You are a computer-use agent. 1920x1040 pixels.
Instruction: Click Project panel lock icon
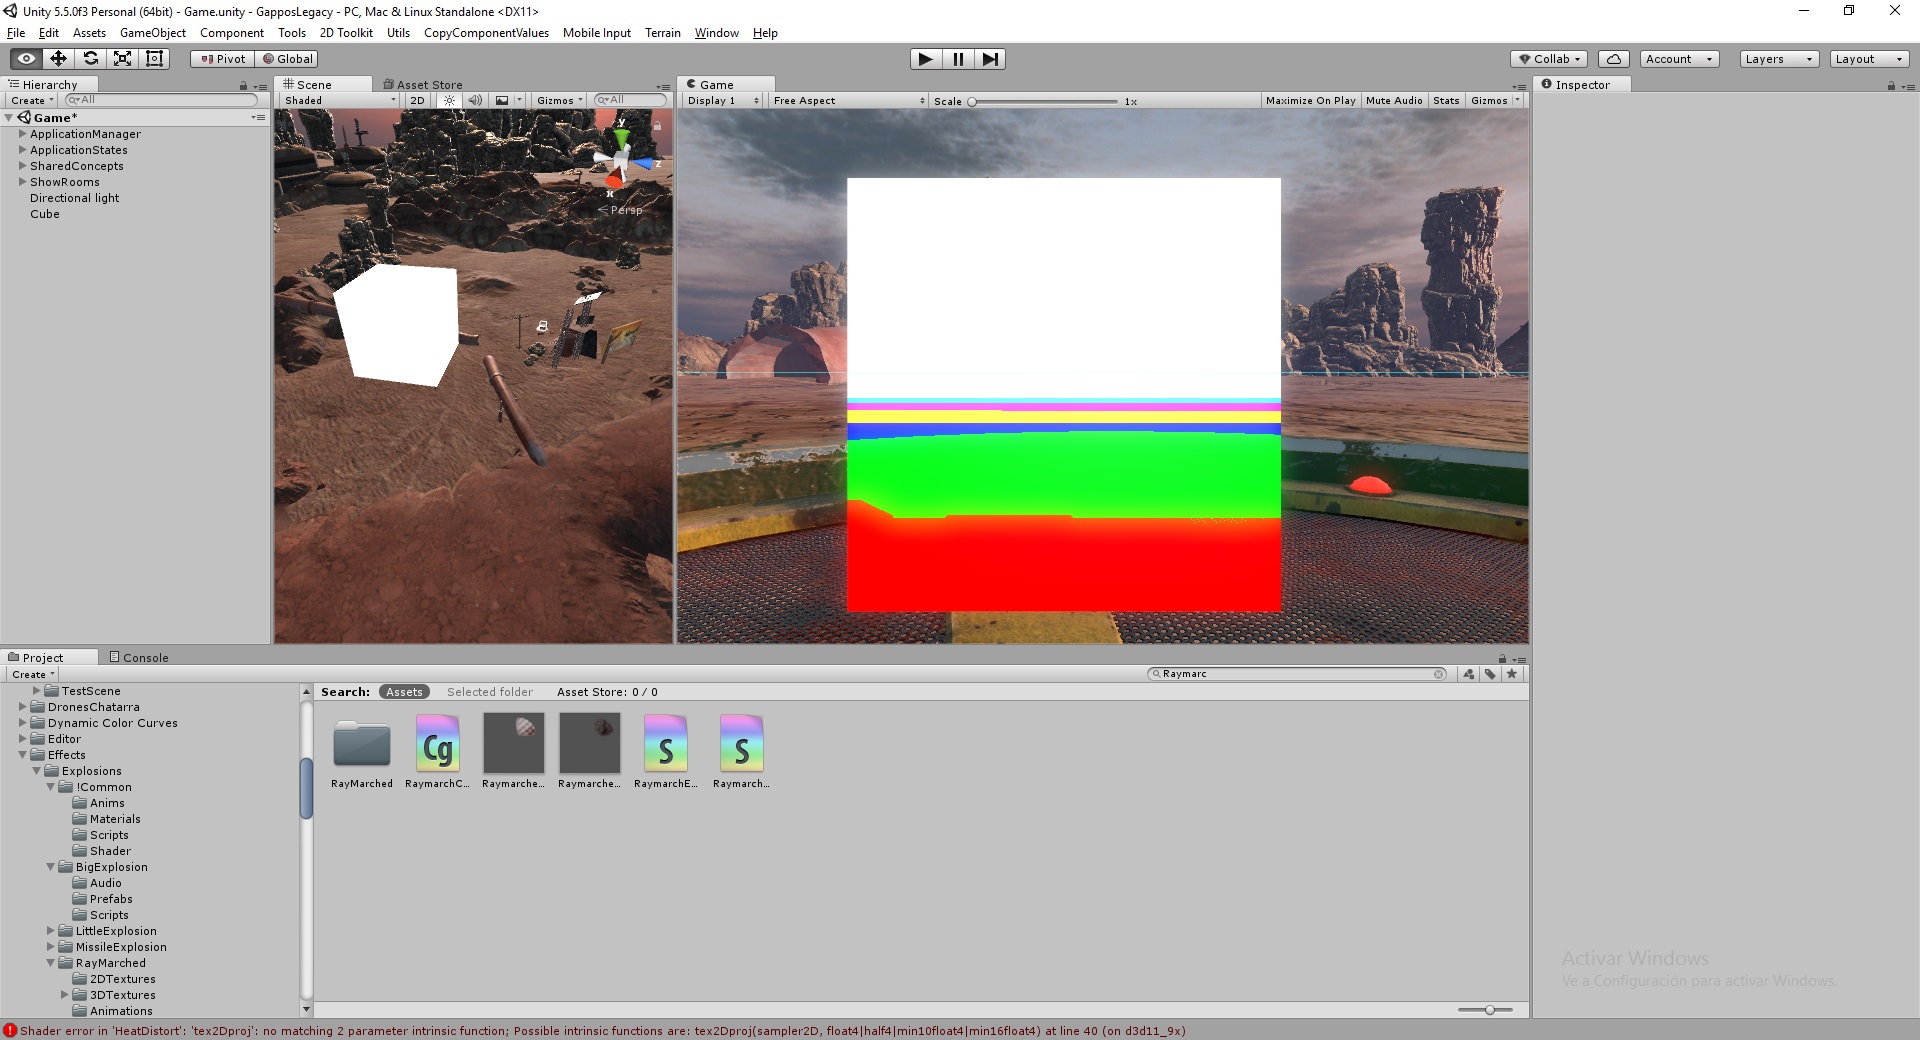pyautogui.click(x=1502, y=658)
